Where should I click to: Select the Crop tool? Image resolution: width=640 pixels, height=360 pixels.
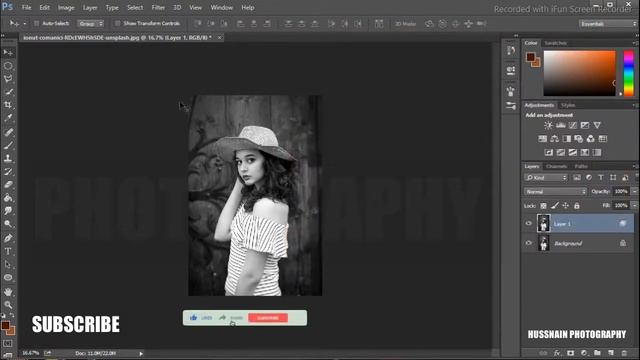coord(8,105)
